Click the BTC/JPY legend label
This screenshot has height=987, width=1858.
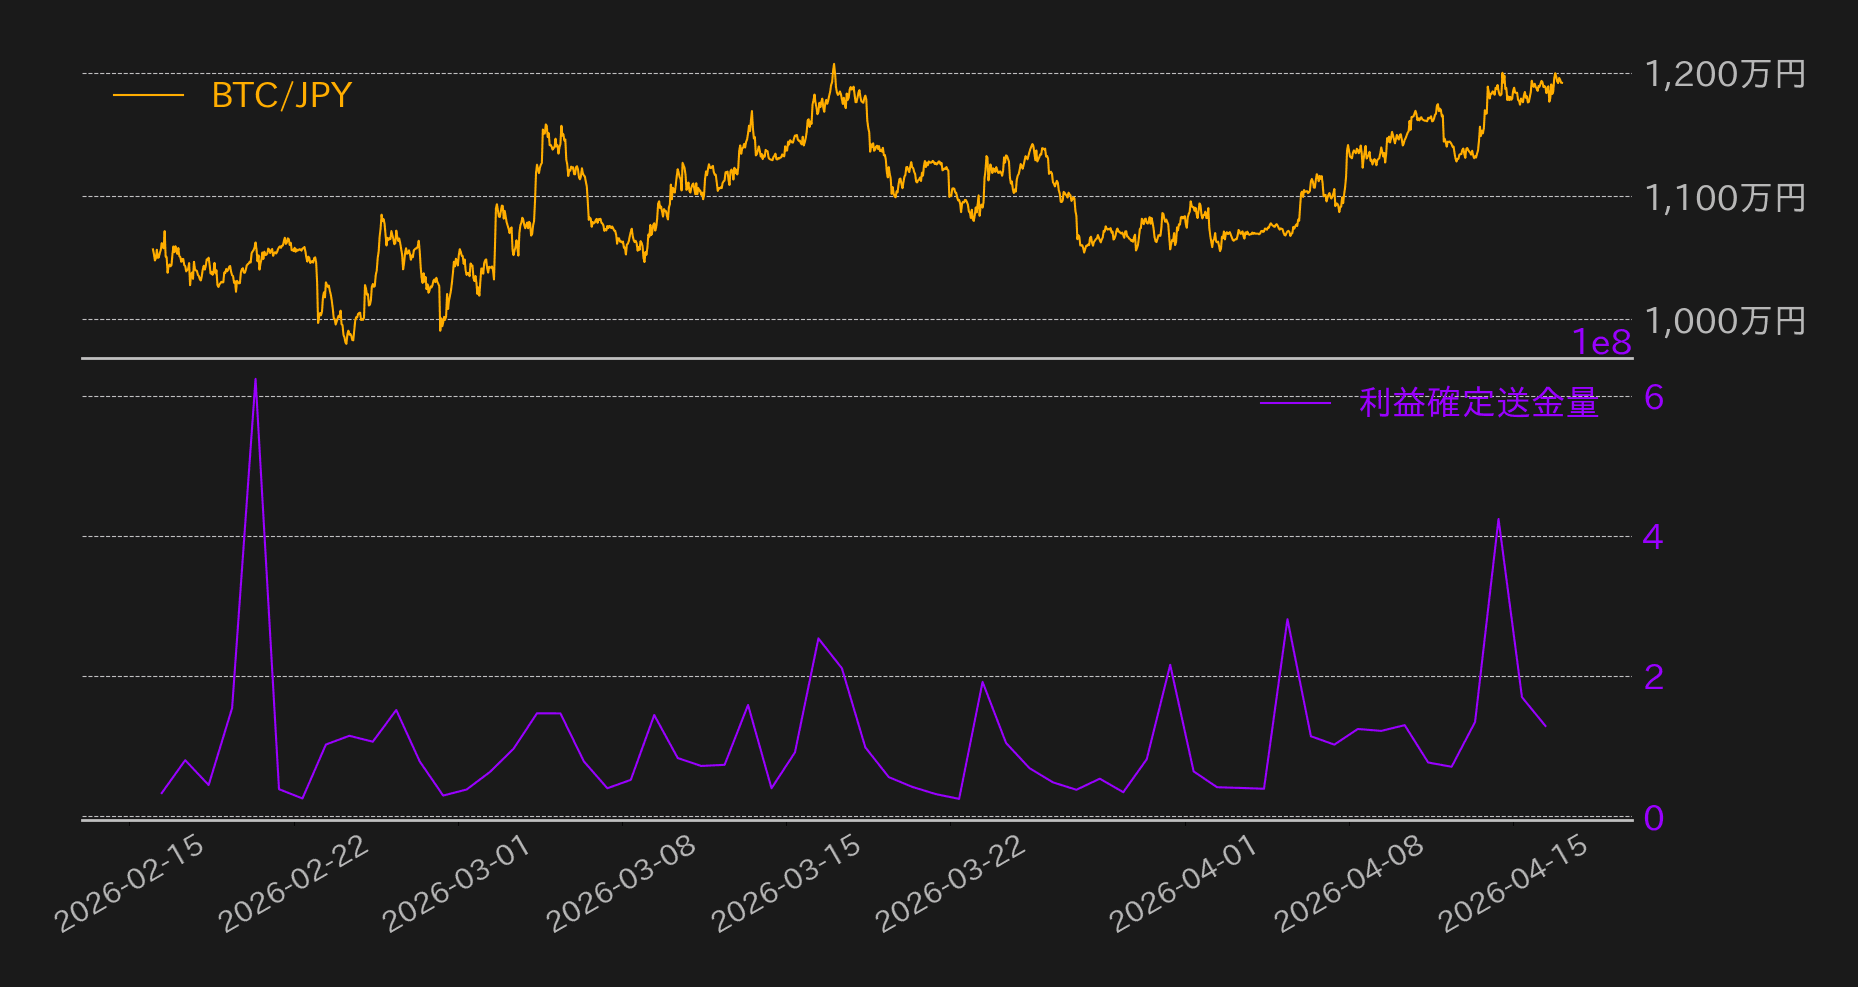point(281,96)
